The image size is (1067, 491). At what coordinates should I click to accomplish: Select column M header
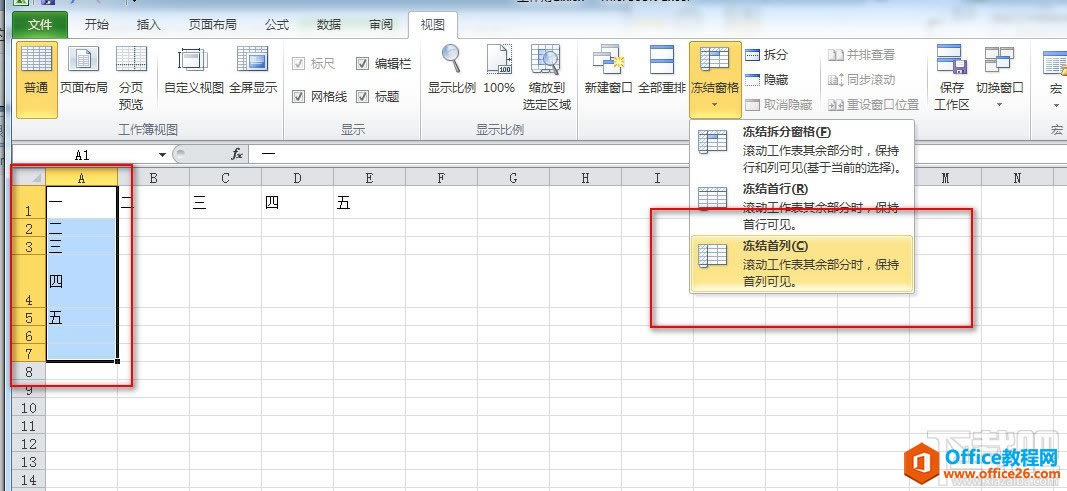coord(946,178)
